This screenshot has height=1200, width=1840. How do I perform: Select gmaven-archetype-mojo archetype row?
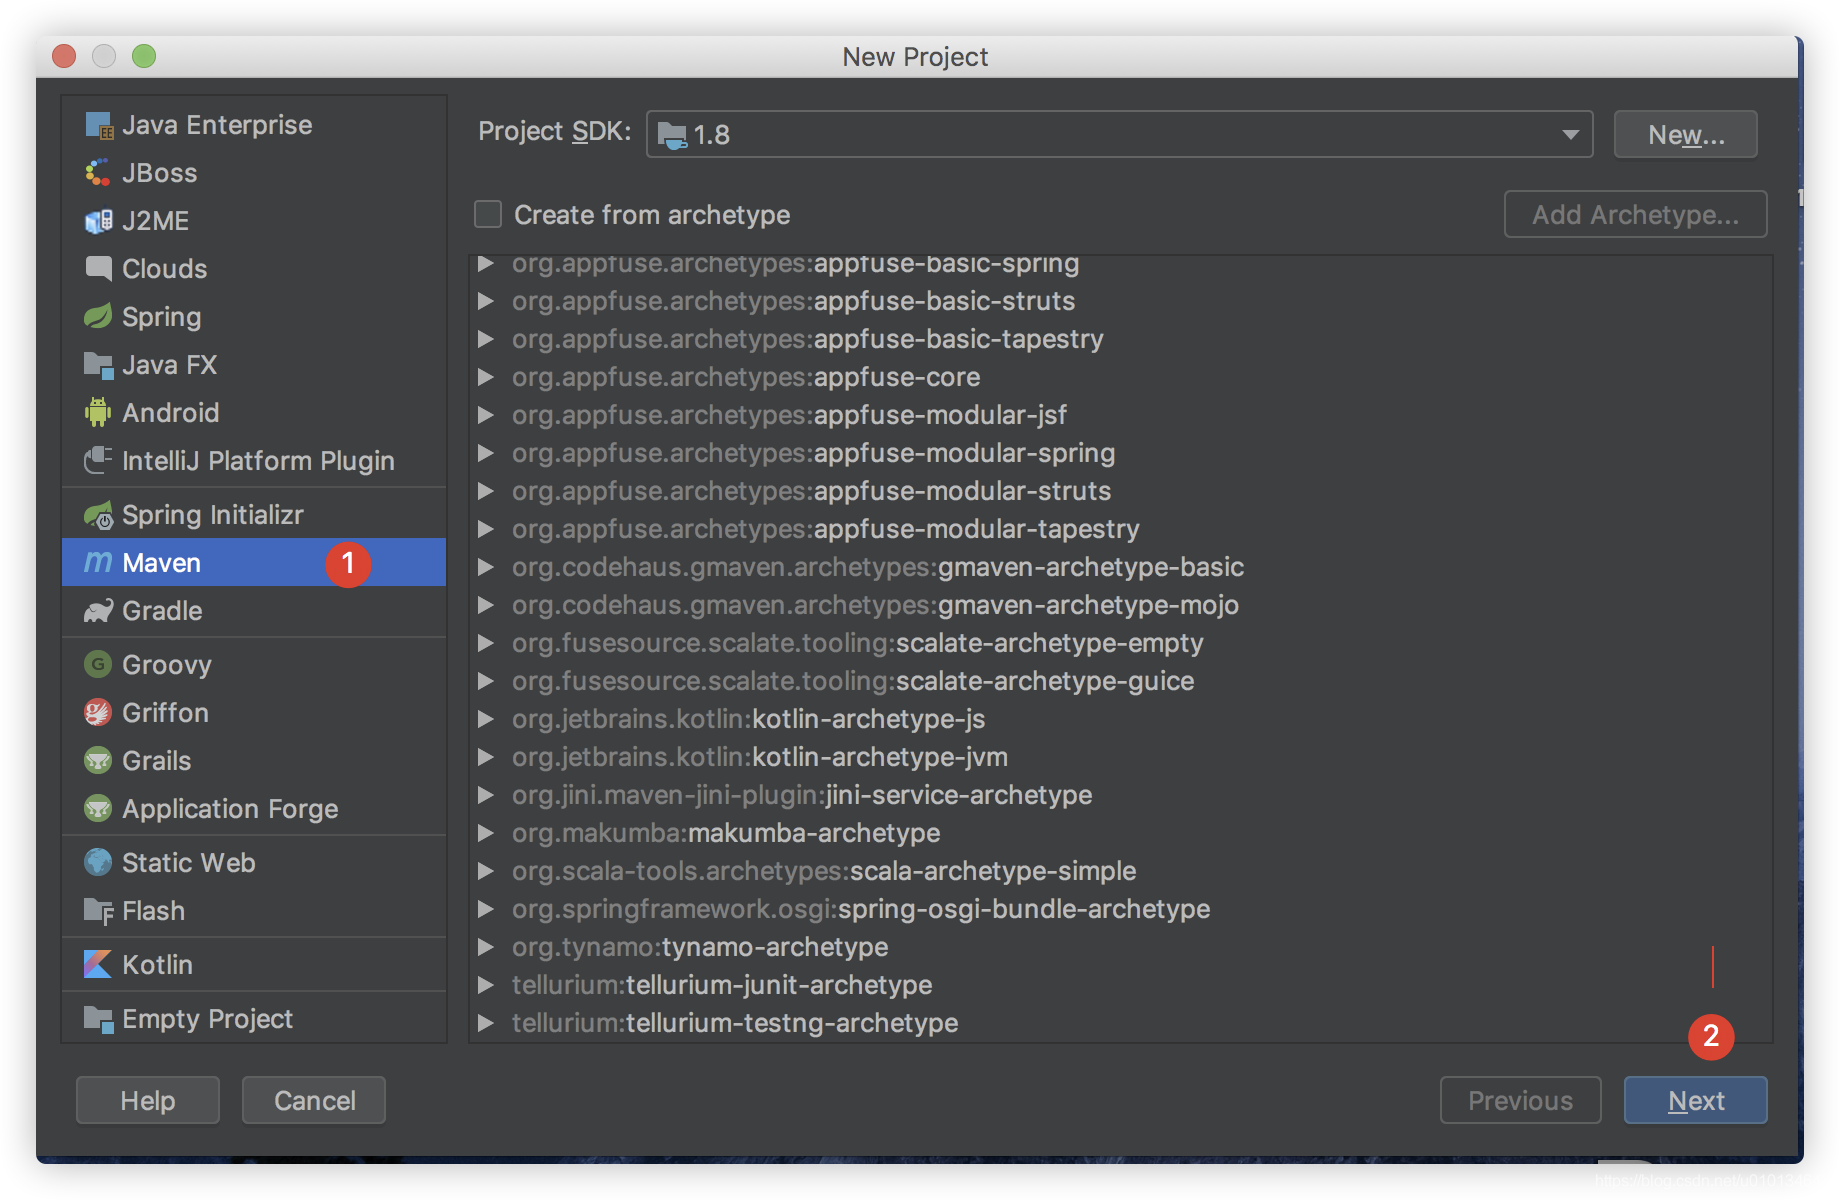pyautogui.click(x=1120, y=605)
